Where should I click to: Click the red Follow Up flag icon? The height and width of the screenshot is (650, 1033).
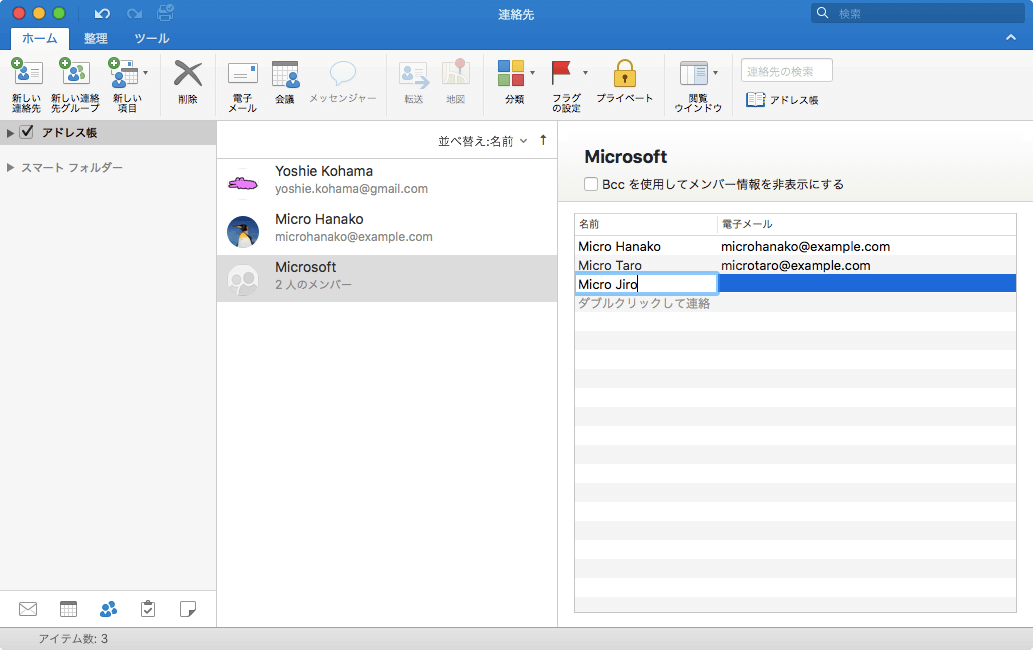[561, 72]
